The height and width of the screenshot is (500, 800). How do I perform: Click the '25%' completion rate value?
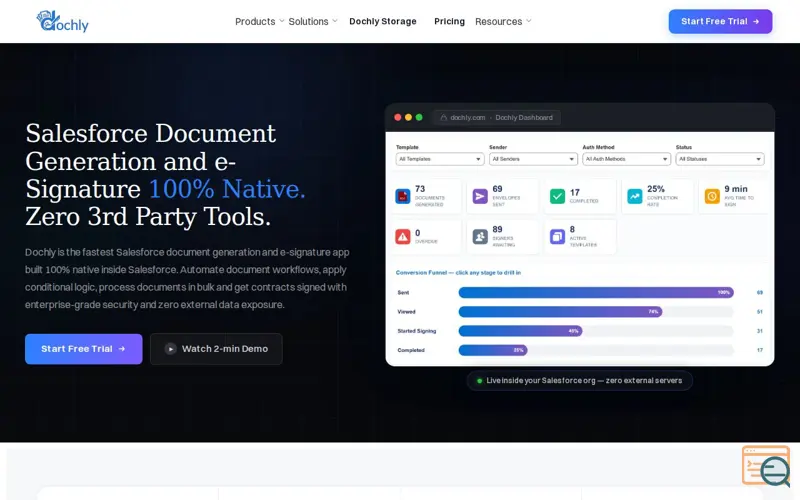[x=656, y=189]
